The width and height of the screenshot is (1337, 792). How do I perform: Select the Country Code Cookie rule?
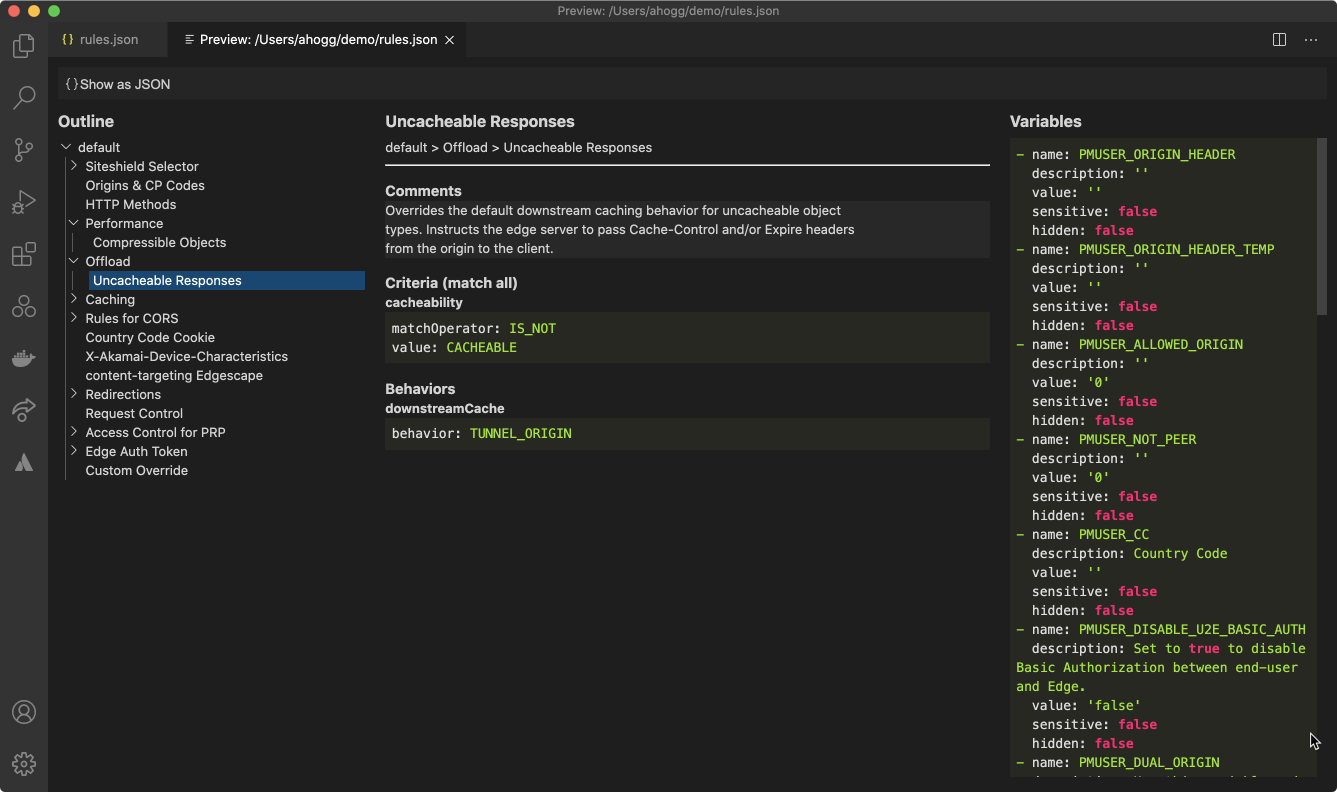pyautogui.click(x=150, y=337)
